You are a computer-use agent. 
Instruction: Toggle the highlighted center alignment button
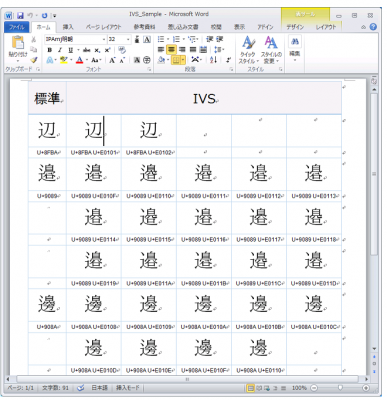click(171, 50)
